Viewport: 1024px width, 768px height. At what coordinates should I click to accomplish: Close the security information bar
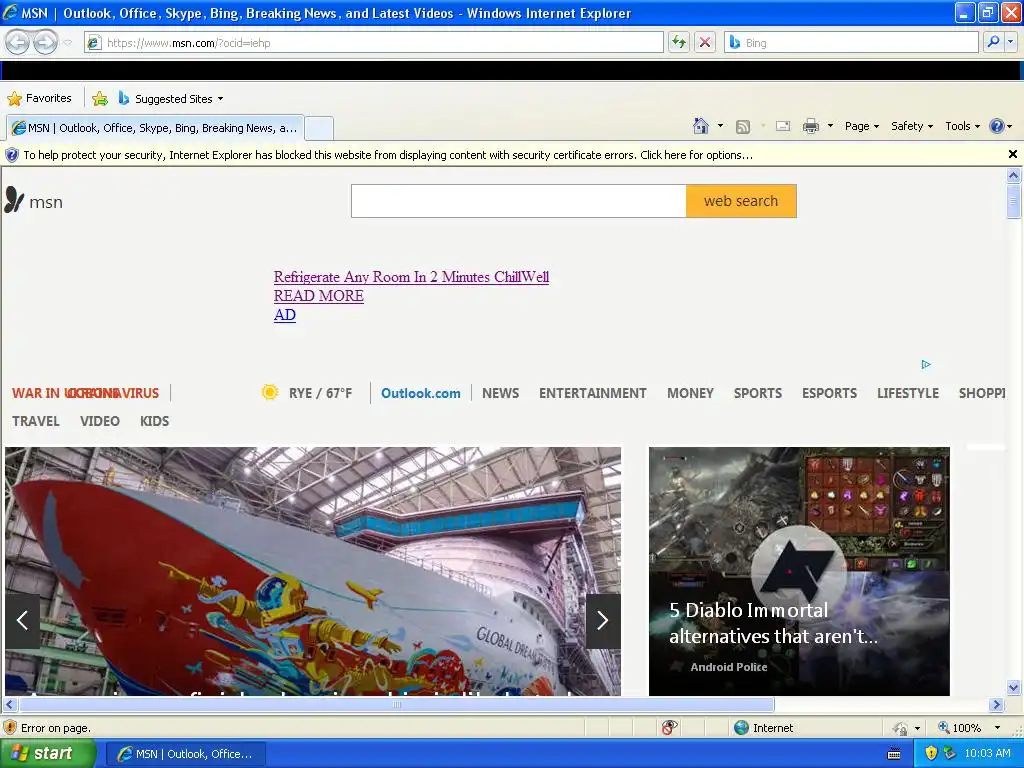[x=1012, y=155]
